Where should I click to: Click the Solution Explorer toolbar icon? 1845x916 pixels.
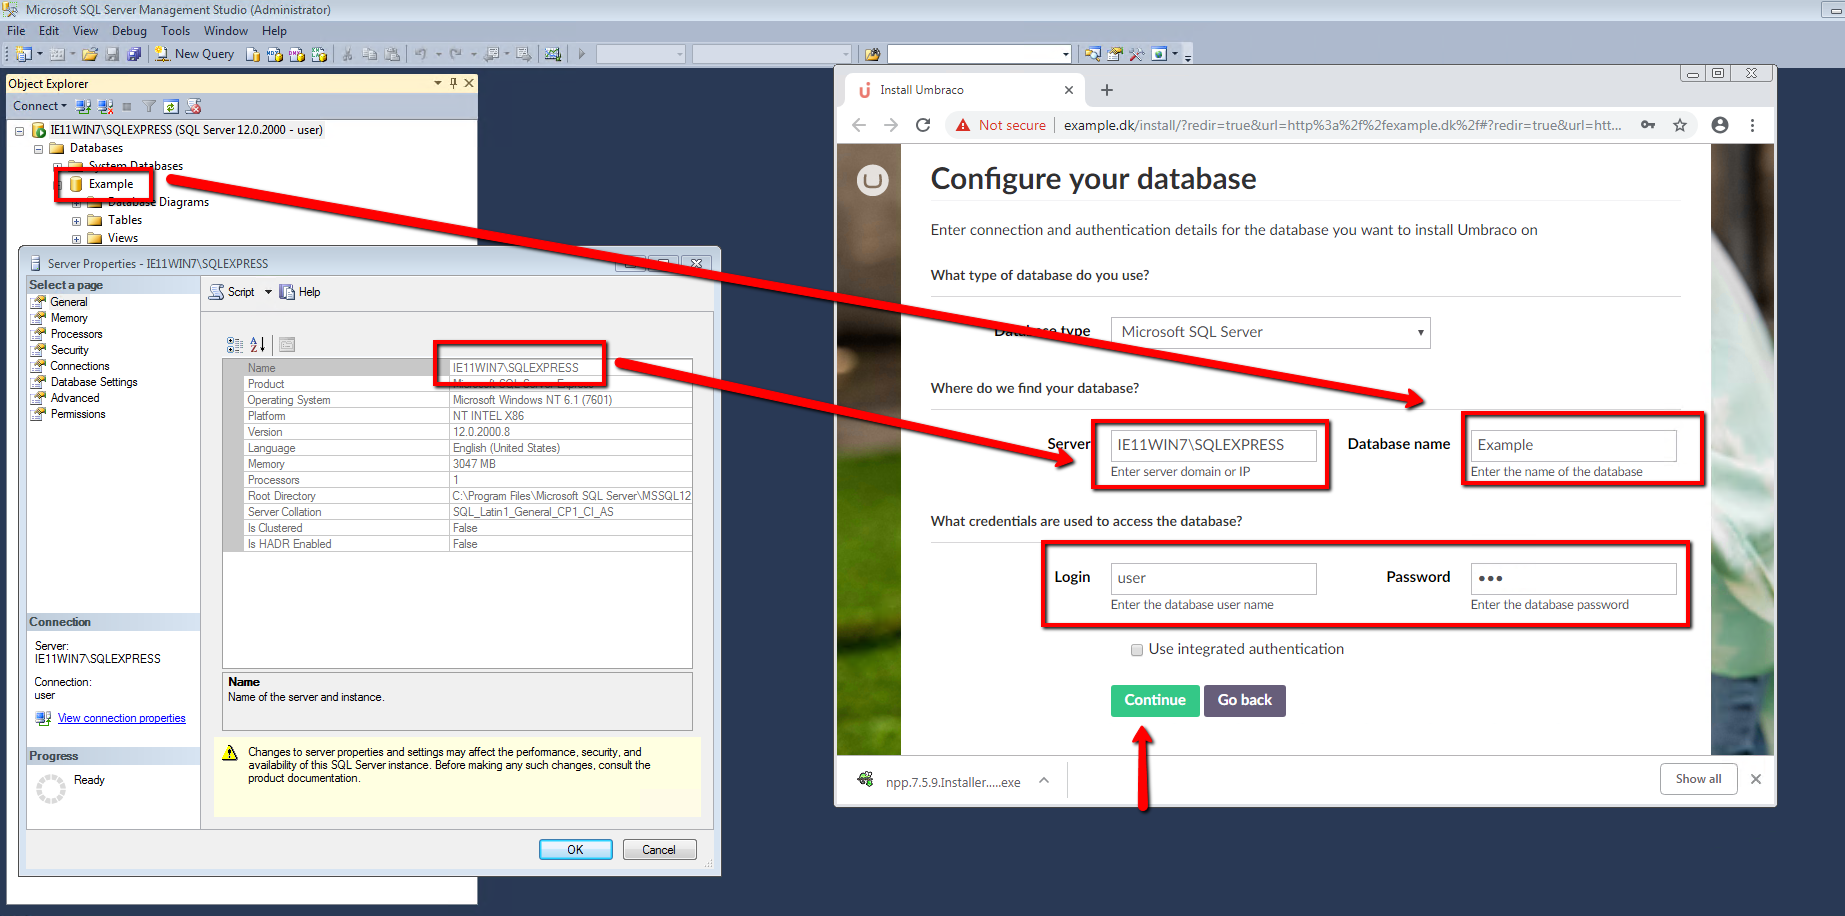tap(1093, 54)
